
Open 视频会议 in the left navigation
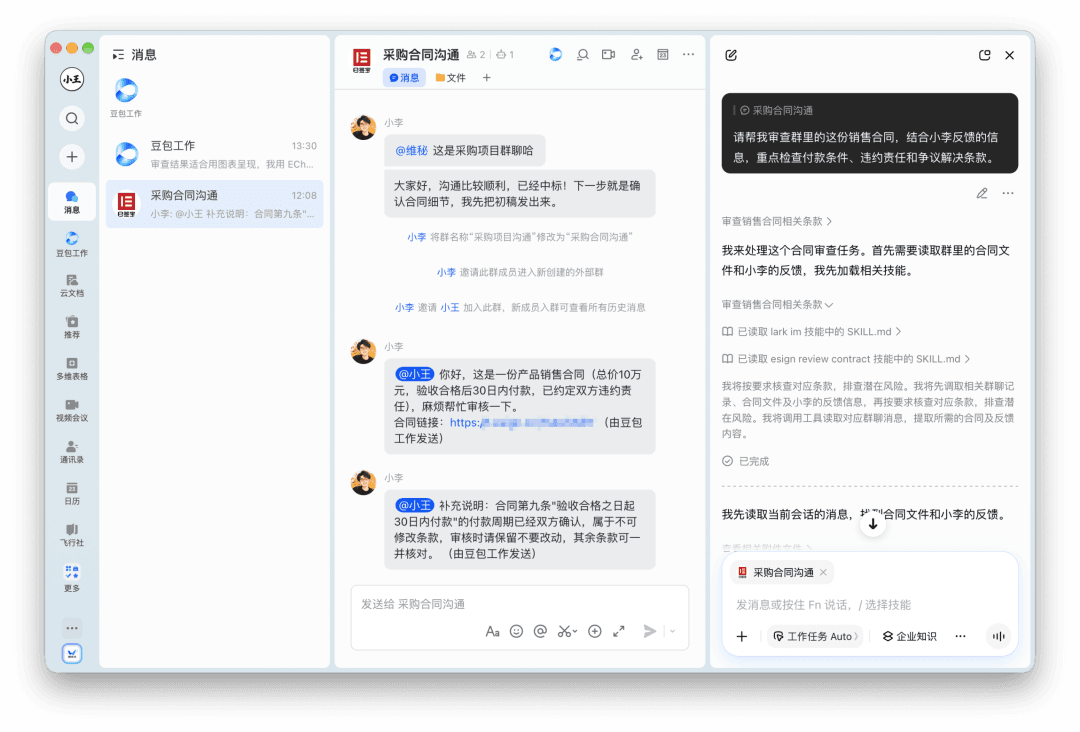(72, 410)
